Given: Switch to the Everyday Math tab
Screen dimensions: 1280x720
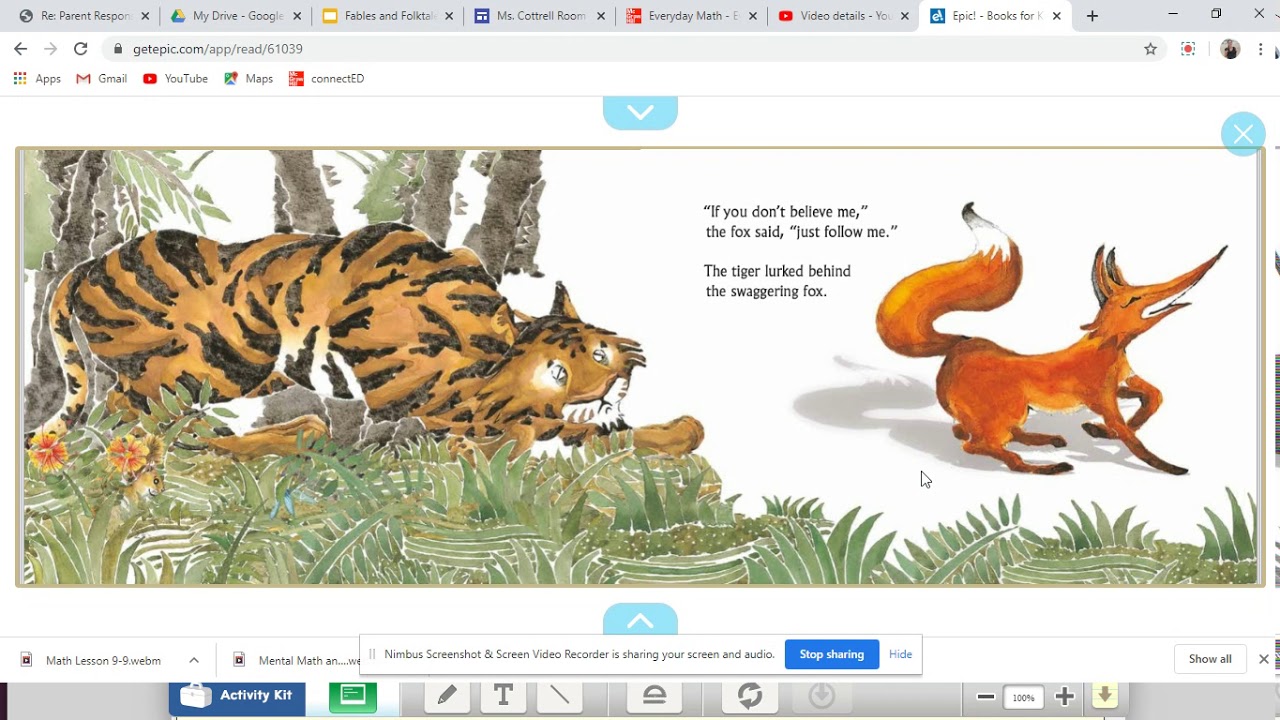Looking at the screenshot, I should point(690,16).
